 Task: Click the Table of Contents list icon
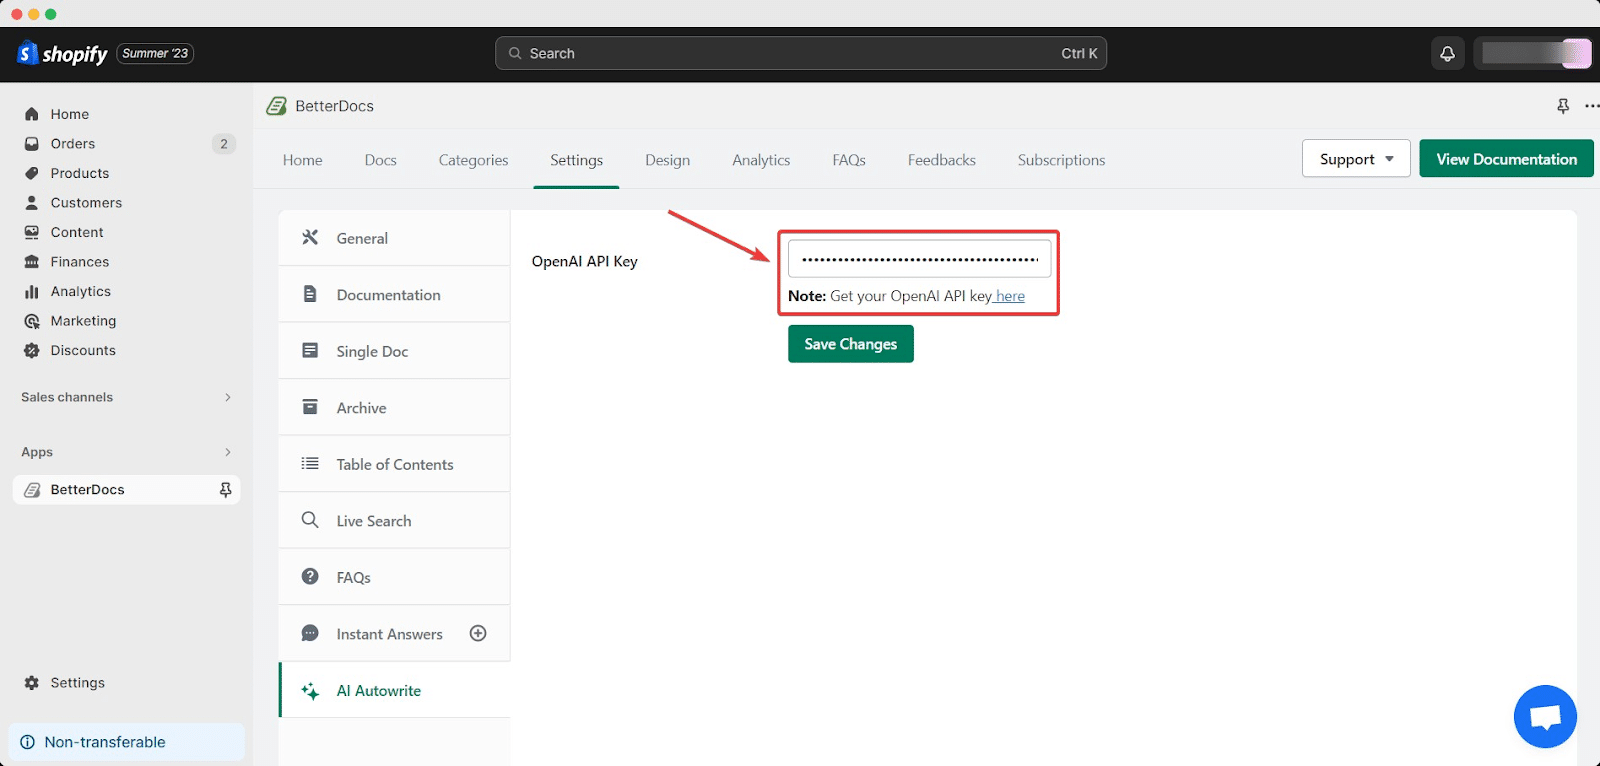[x=310, y=464]
